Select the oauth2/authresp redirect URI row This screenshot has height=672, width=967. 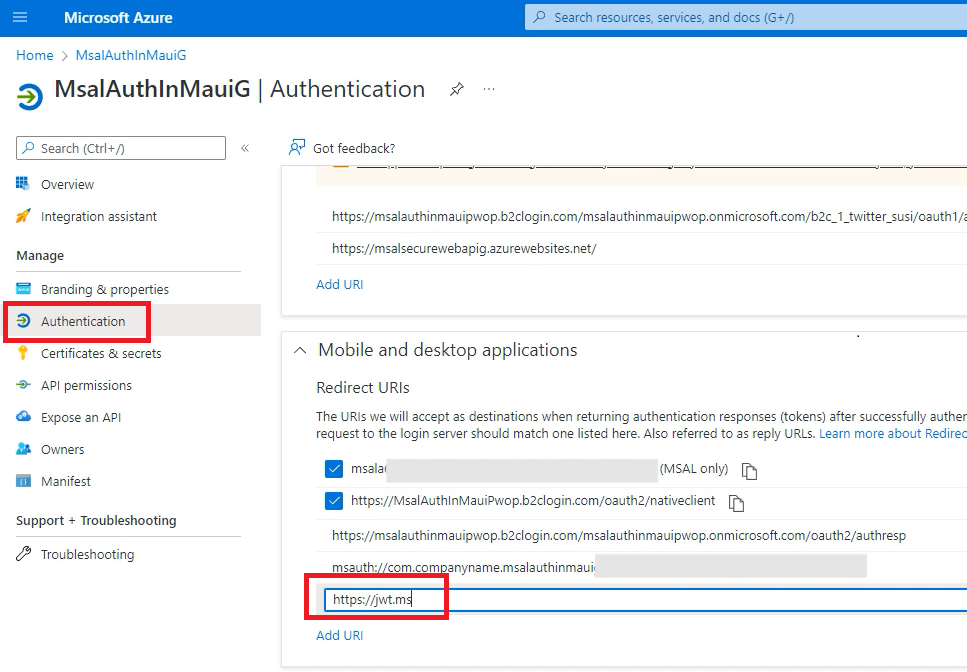[641, 536]
